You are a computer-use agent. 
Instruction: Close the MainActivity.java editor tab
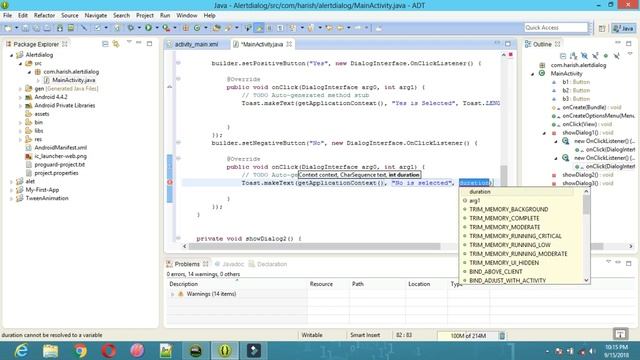289,44
